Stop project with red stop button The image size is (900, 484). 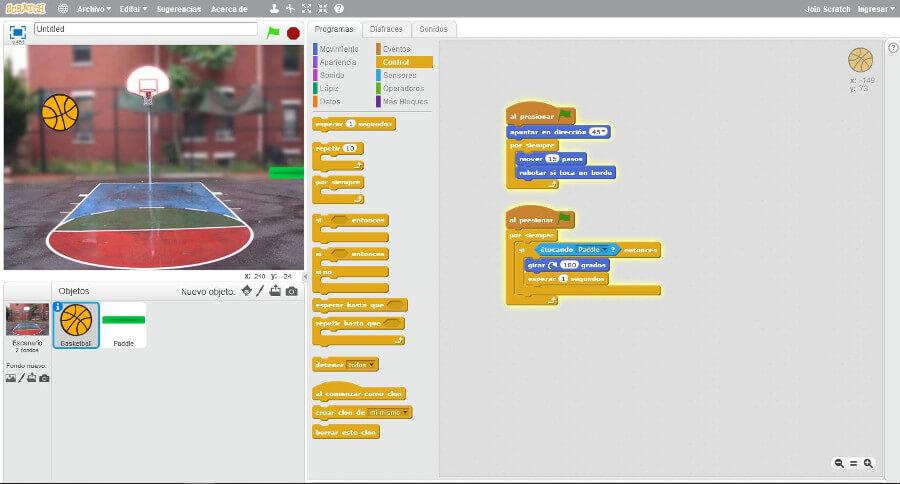click(x=293, y=33)
